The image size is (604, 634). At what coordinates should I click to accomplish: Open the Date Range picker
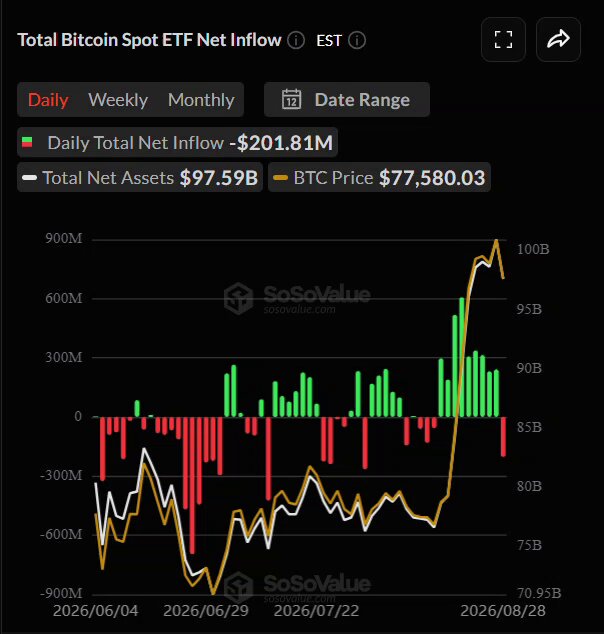pyautogui.click(x=347, y=99)
